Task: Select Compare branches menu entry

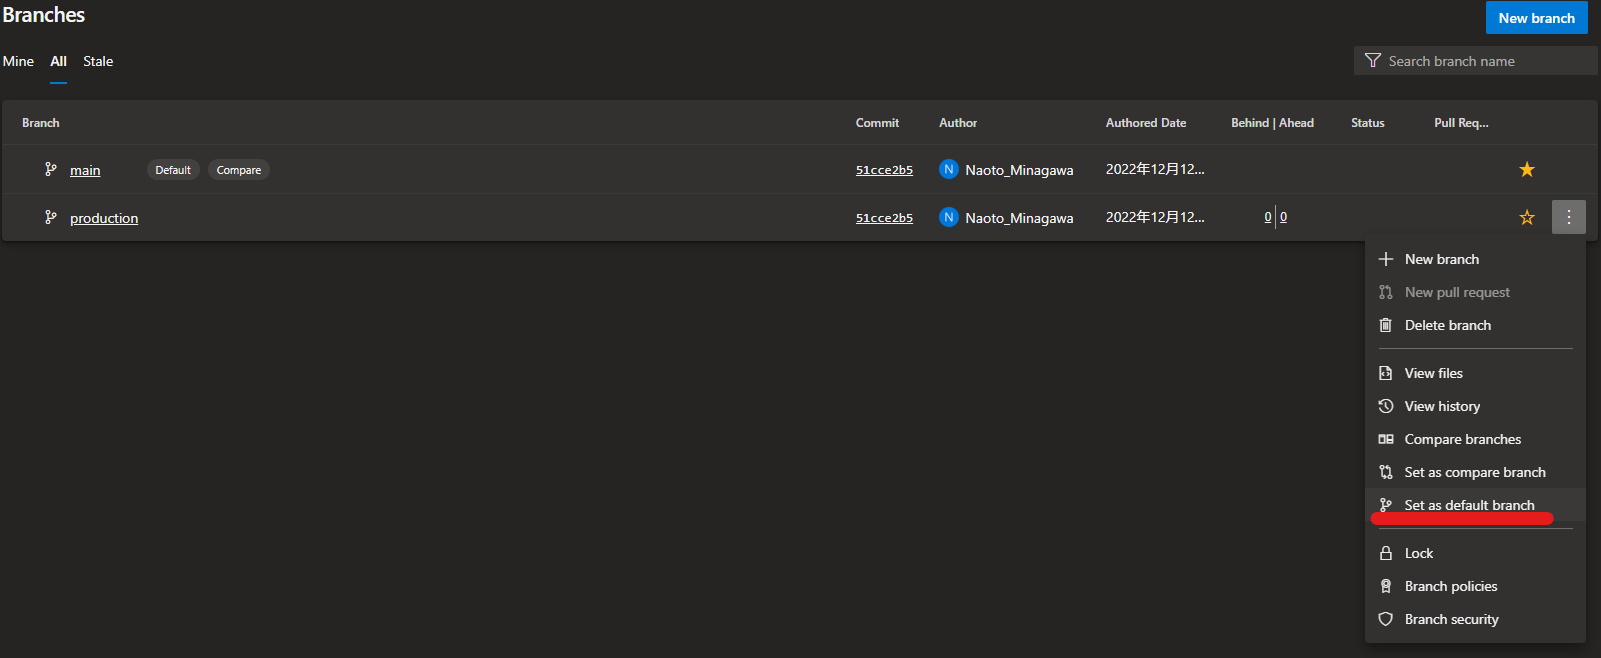Action: (x=1475, y=439)
